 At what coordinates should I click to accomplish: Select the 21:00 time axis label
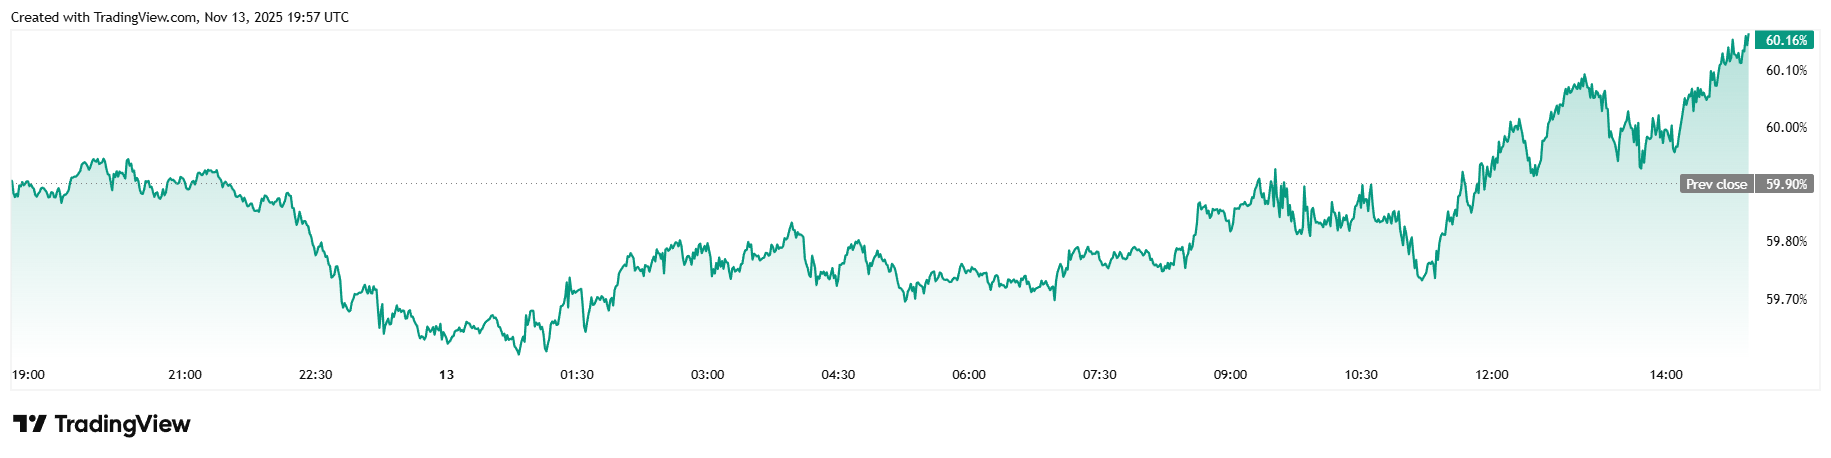click(x=185, y=375)
